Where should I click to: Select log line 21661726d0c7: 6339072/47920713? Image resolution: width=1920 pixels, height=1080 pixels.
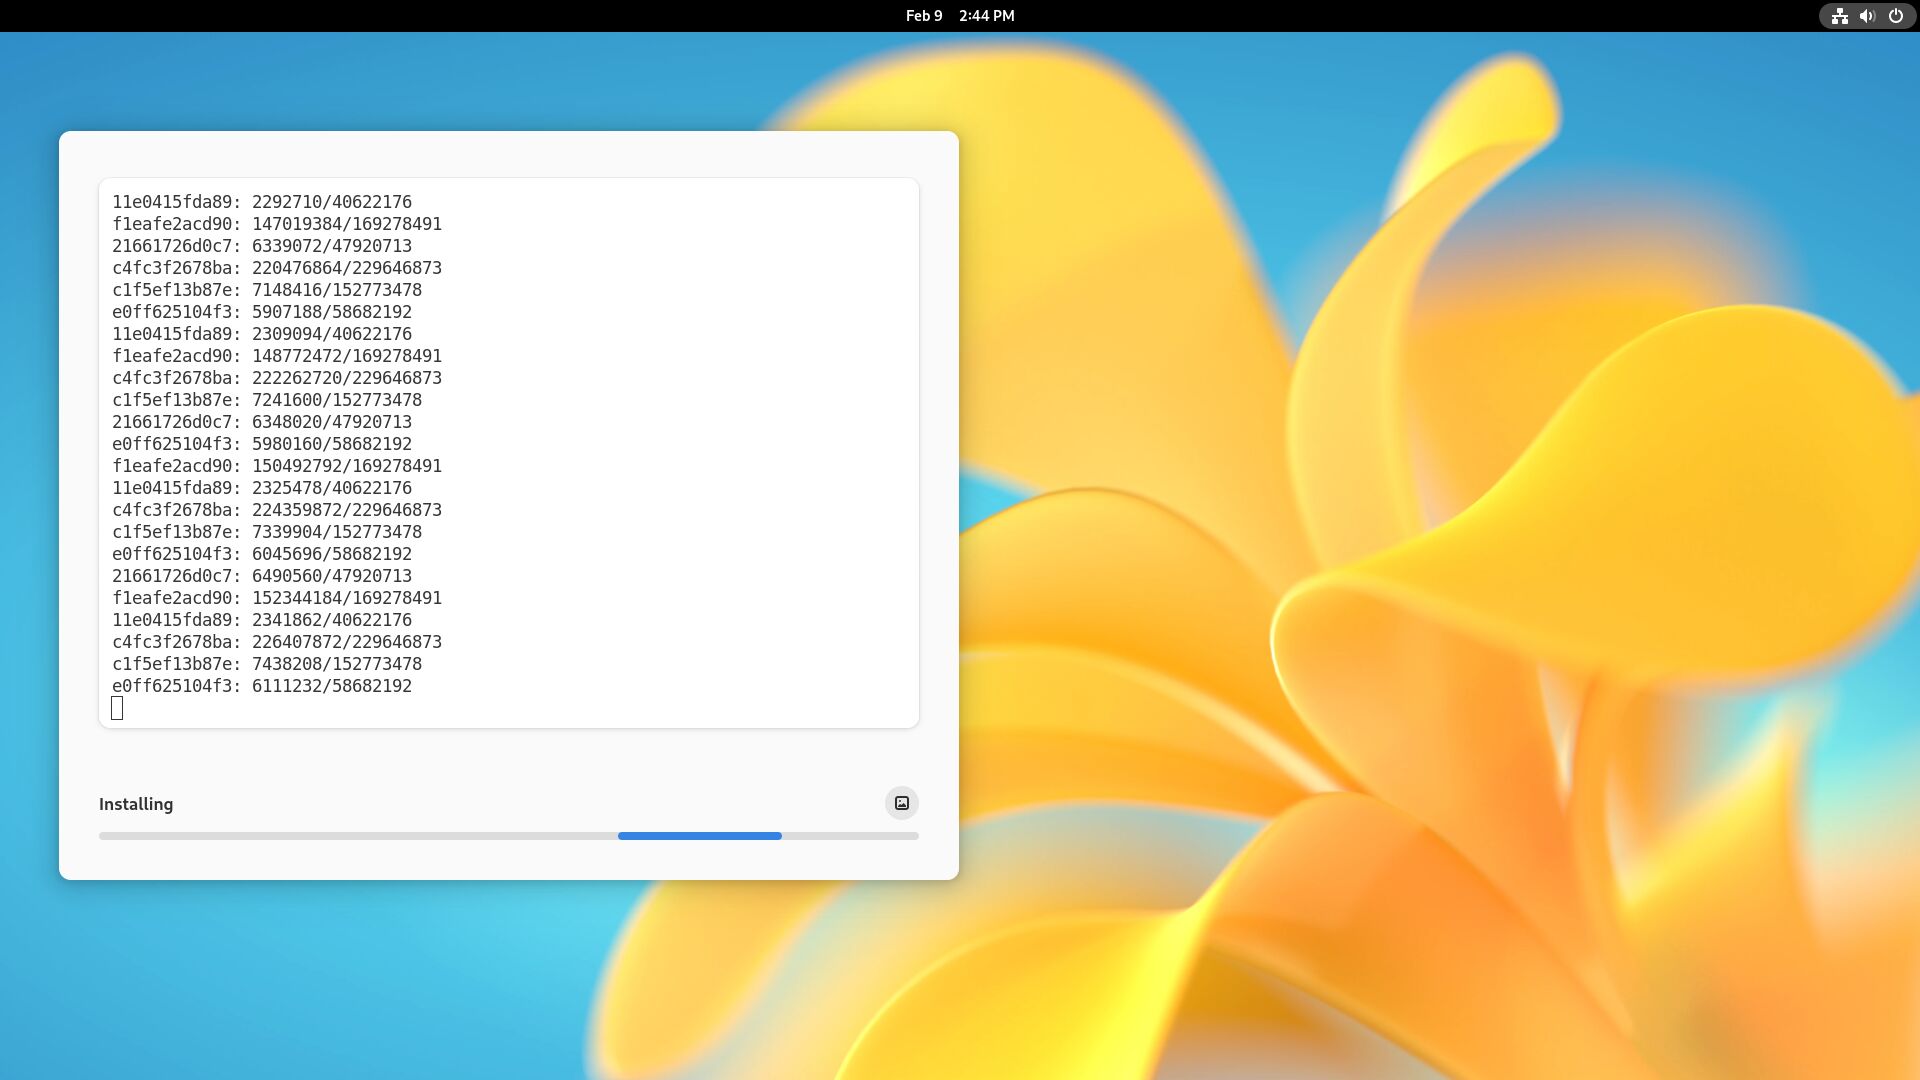(262, 246)
